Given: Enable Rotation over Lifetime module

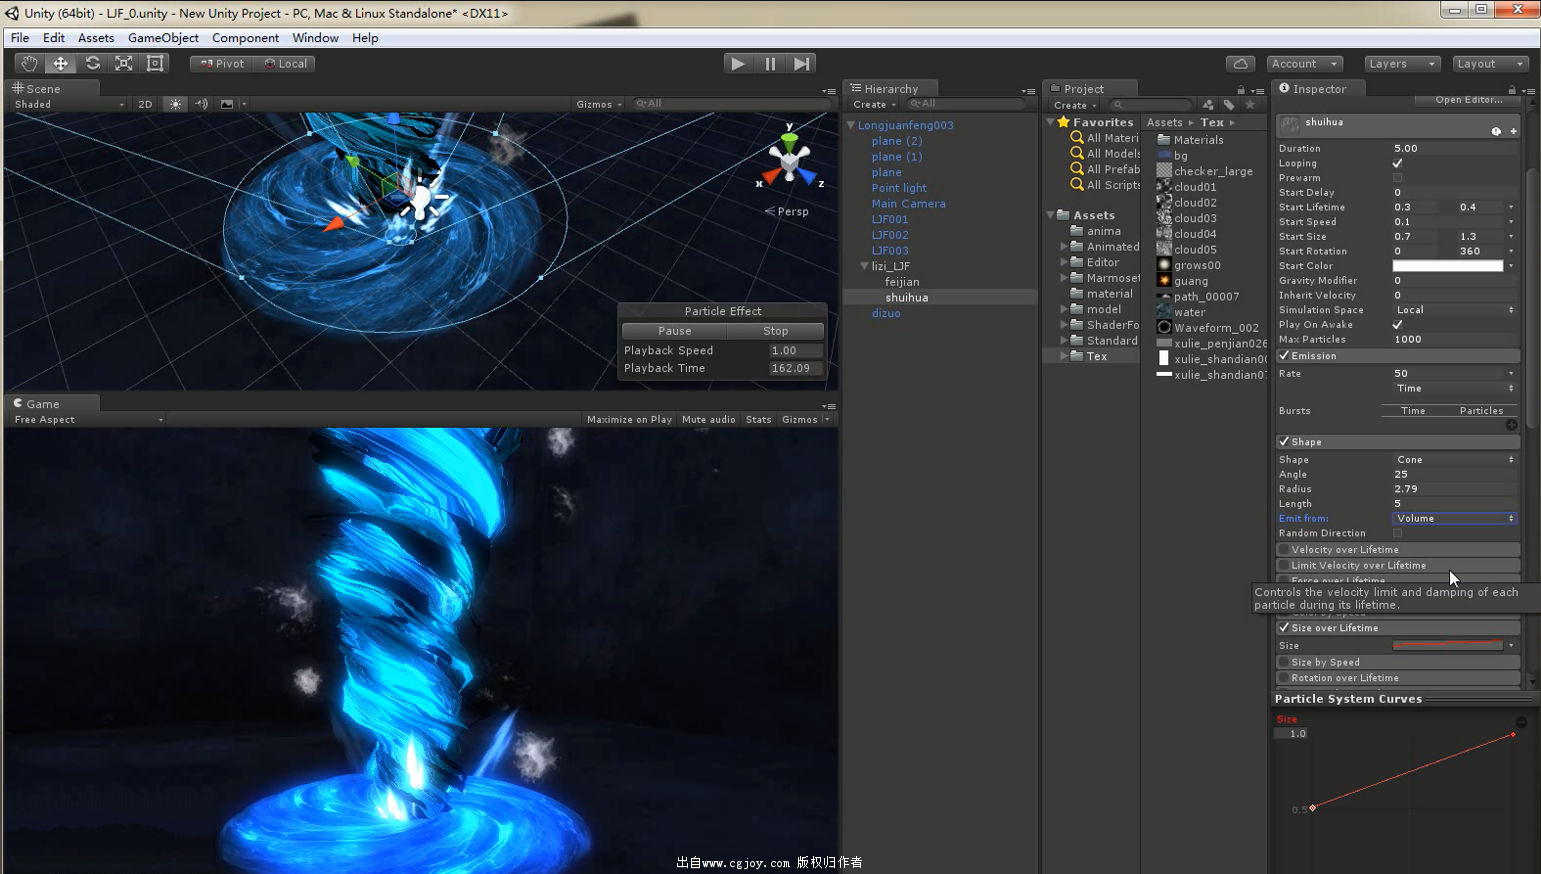Looking at the screenshot, I should coord(1284,678).
